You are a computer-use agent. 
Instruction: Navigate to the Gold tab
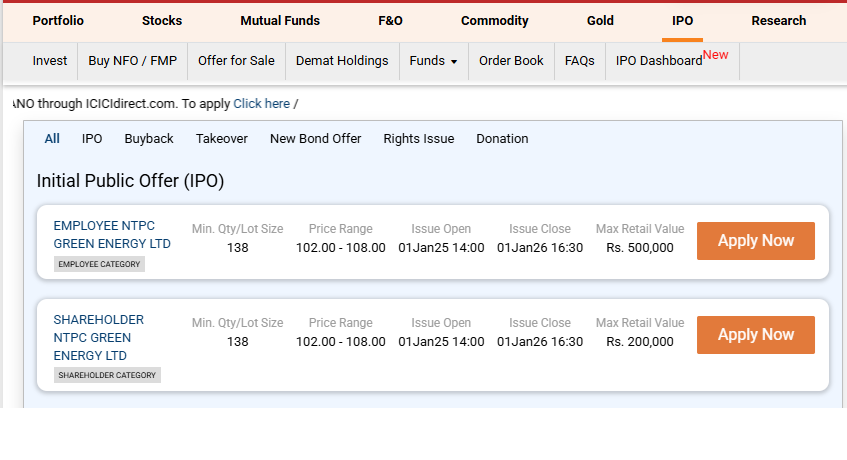pyautogui.click(x=600, y=21)
